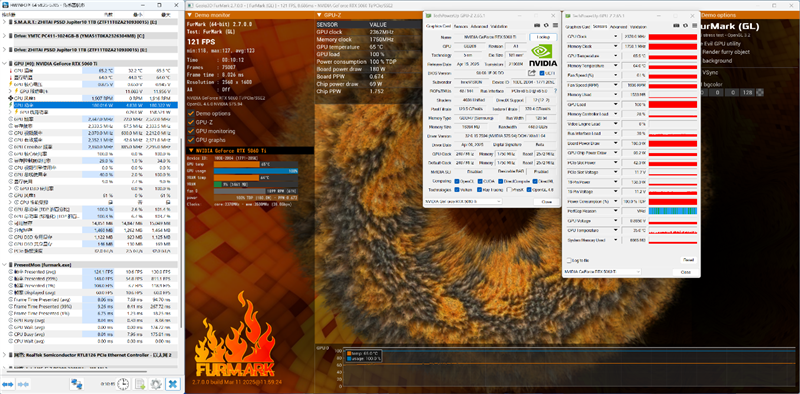The height and width of the screenshot is (394, 800).
Task: Toggle the GPU monitoring checkbox in FurMark
Action: (191, 131)
